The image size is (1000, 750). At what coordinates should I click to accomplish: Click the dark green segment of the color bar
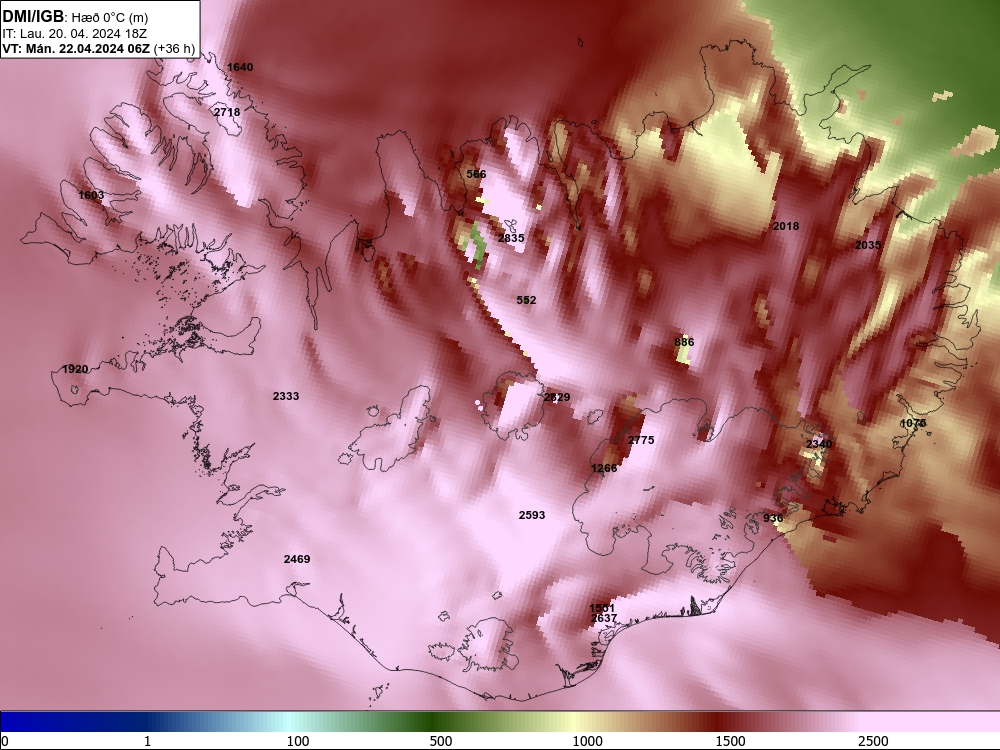tap(434, 722)
